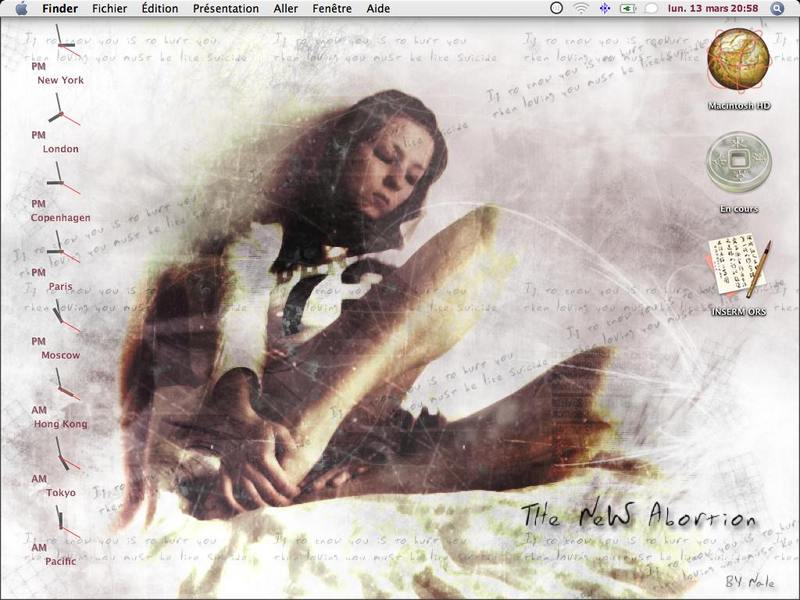Select the INSERM ORS document icon
This screenshot has width=800, height=600.
[x=738, y=269]
